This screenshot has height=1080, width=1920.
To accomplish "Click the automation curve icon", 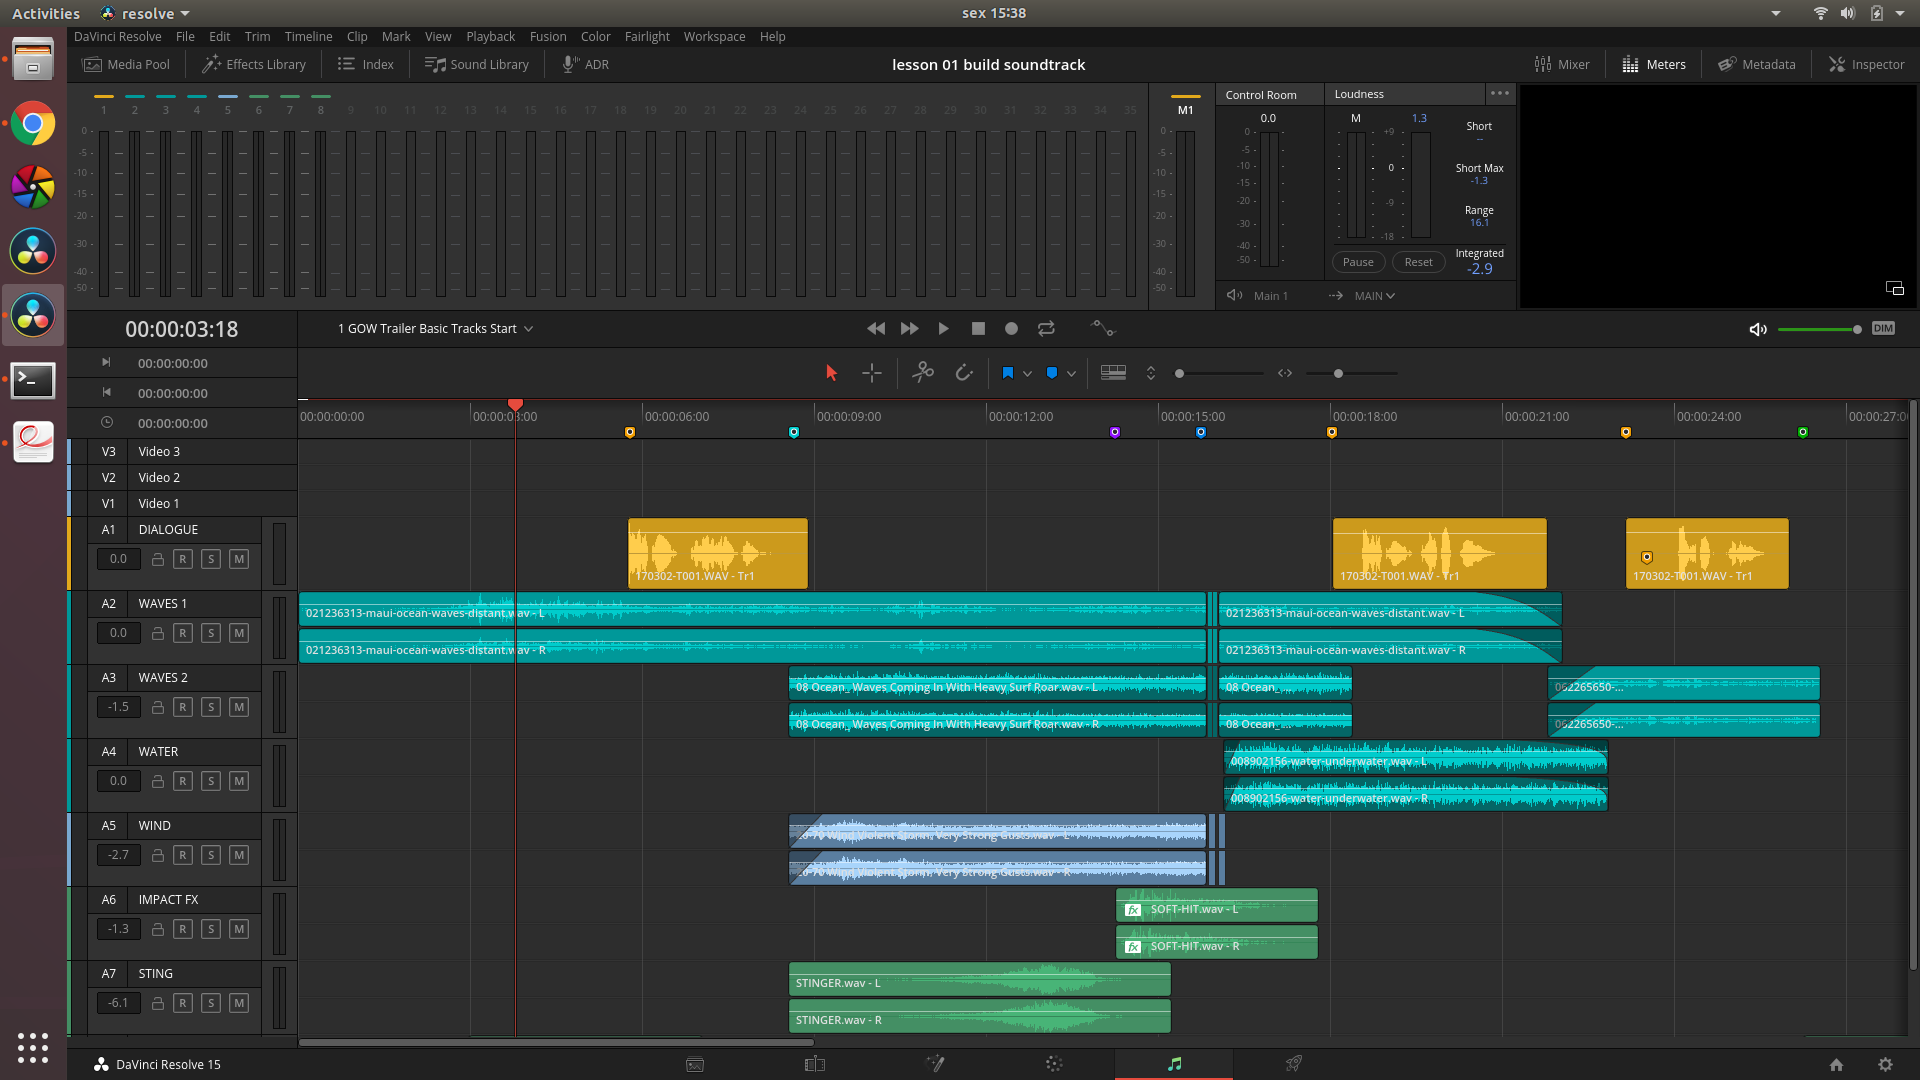I will coord(1102,328).
